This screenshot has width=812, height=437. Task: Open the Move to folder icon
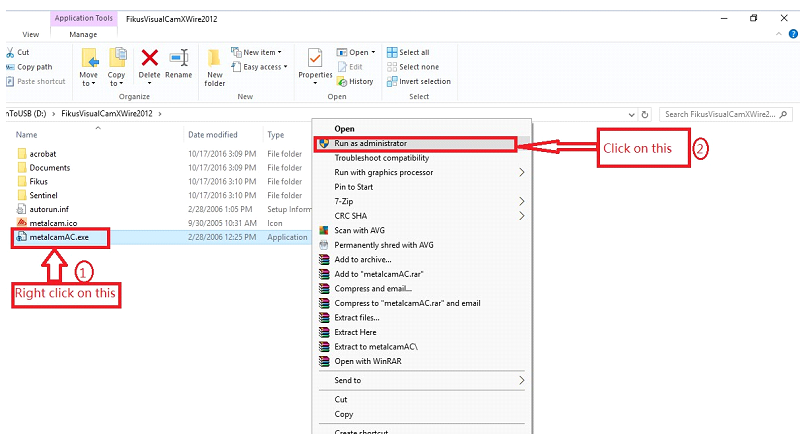(89, 60)
